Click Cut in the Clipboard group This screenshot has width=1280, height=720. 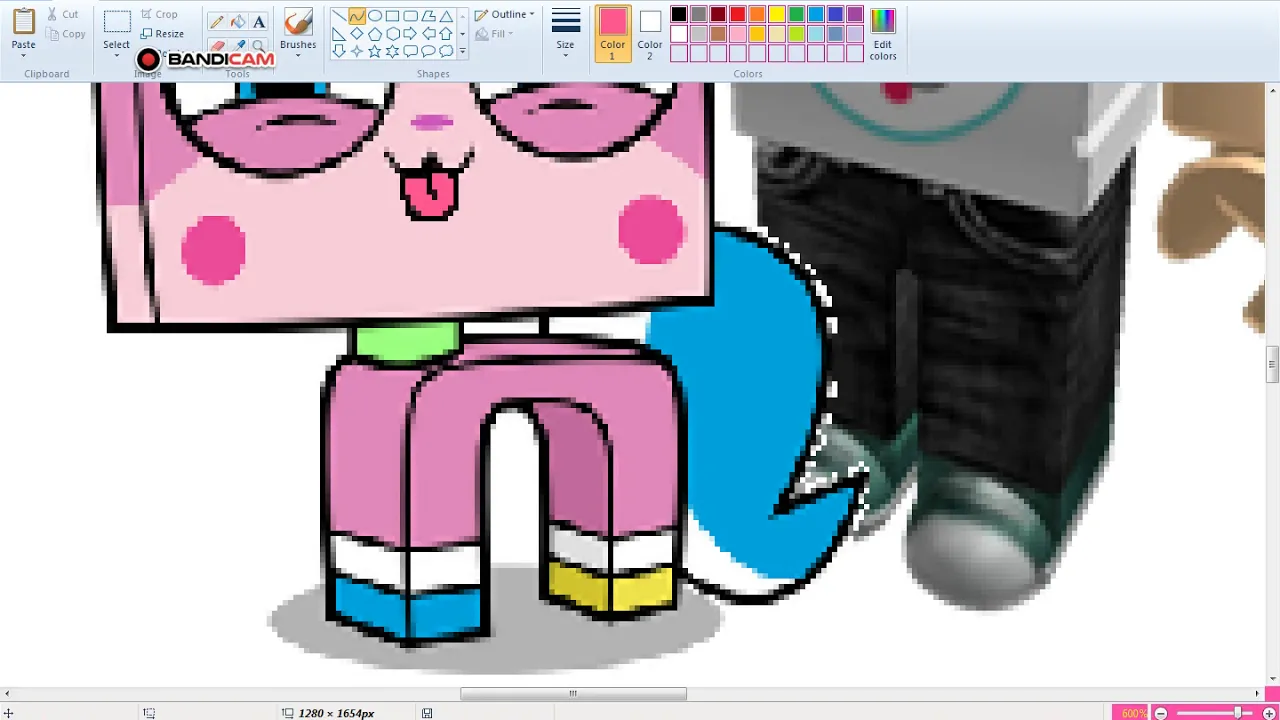coord(63,14)
